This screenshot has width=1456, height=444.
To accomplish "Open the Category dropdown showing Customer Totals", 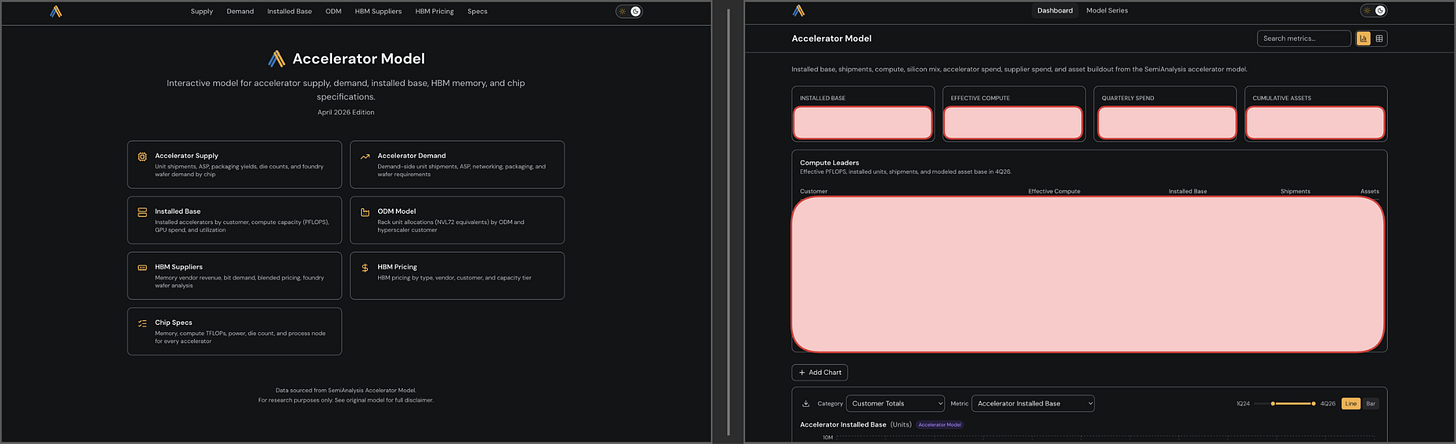I will coord(895,403).
